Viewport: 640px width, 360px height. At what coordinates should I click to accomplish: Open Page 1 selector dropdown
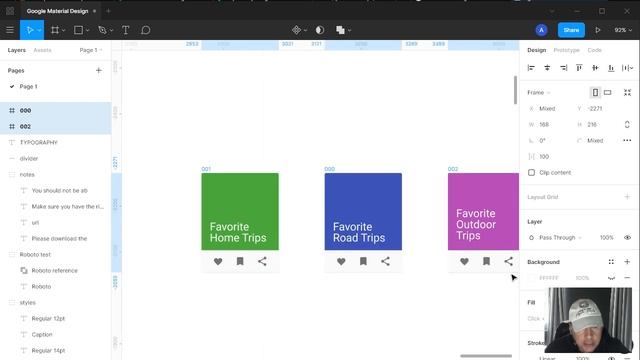(91, 50)
